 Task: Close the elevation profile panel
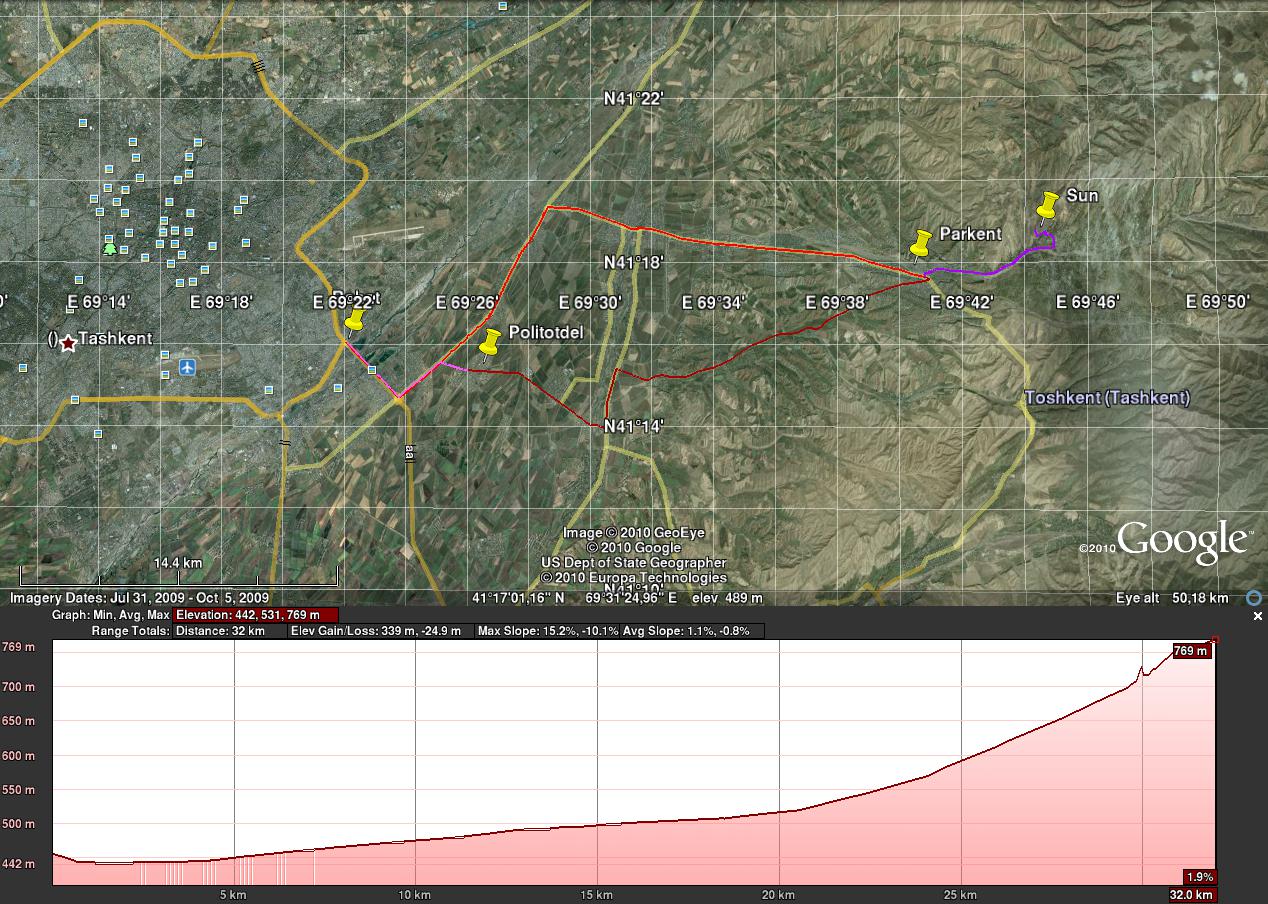pyautogui.click(x=1258, y=617)
